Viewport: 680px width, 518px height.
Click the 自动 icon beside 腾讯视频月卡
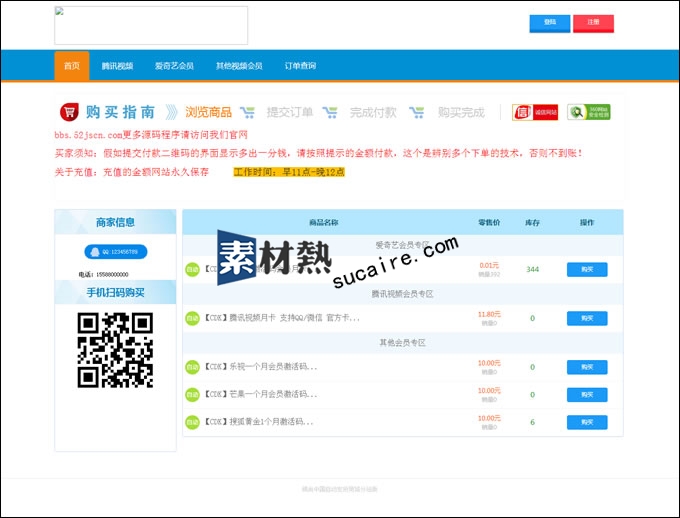tap(192, 318)
